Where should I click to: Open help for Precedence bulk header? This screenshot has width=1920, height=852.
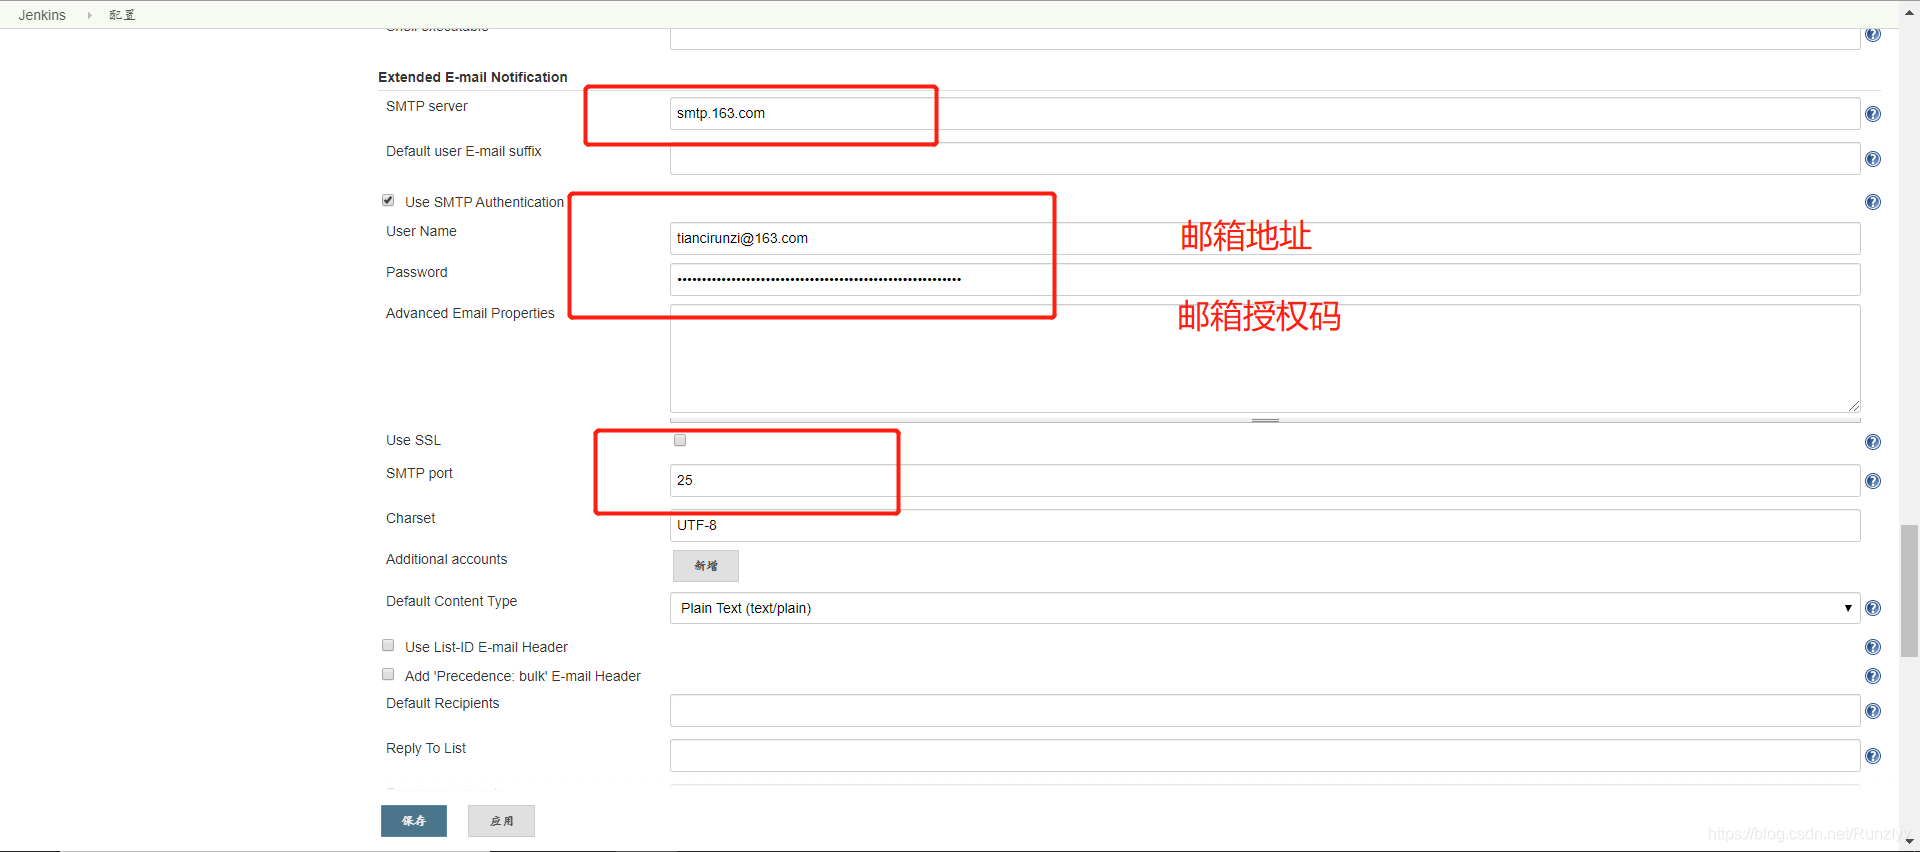pyautogui.click(x=1873, y=676)
